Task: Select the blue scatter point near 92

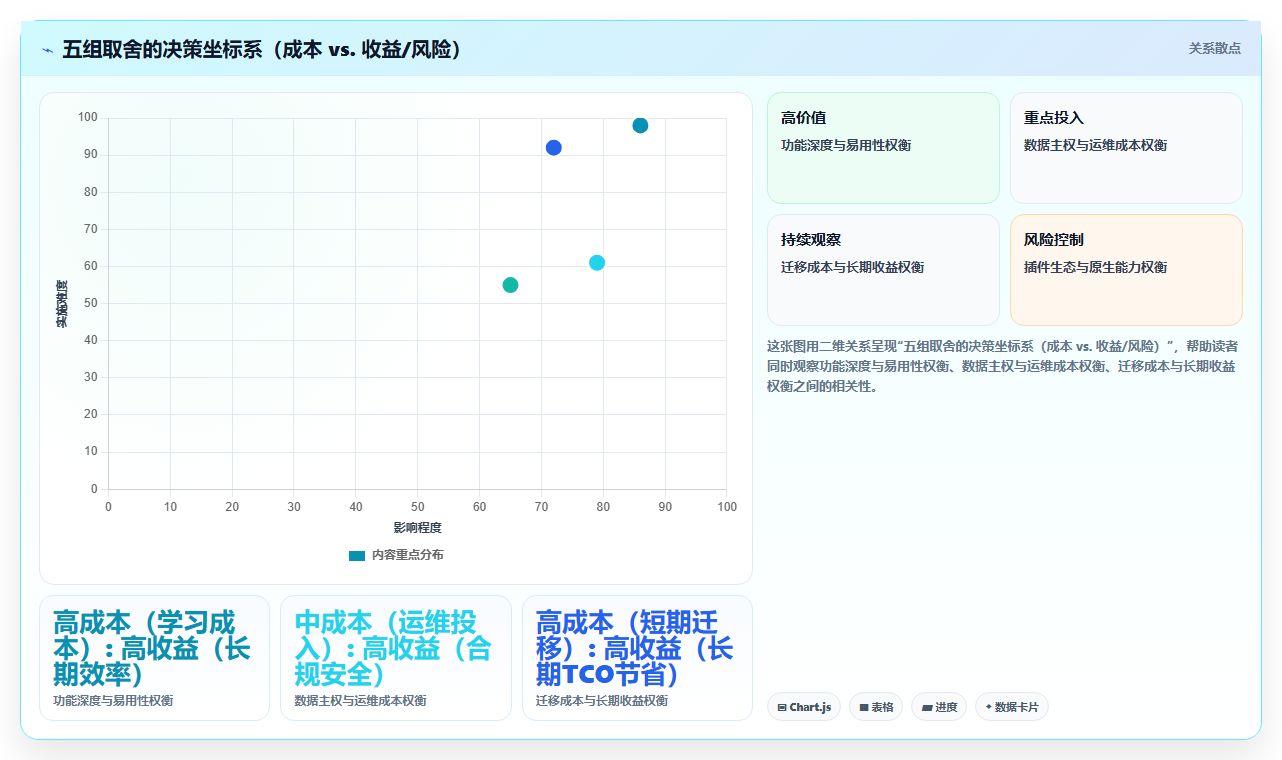Action: click(x=553, y=147)
